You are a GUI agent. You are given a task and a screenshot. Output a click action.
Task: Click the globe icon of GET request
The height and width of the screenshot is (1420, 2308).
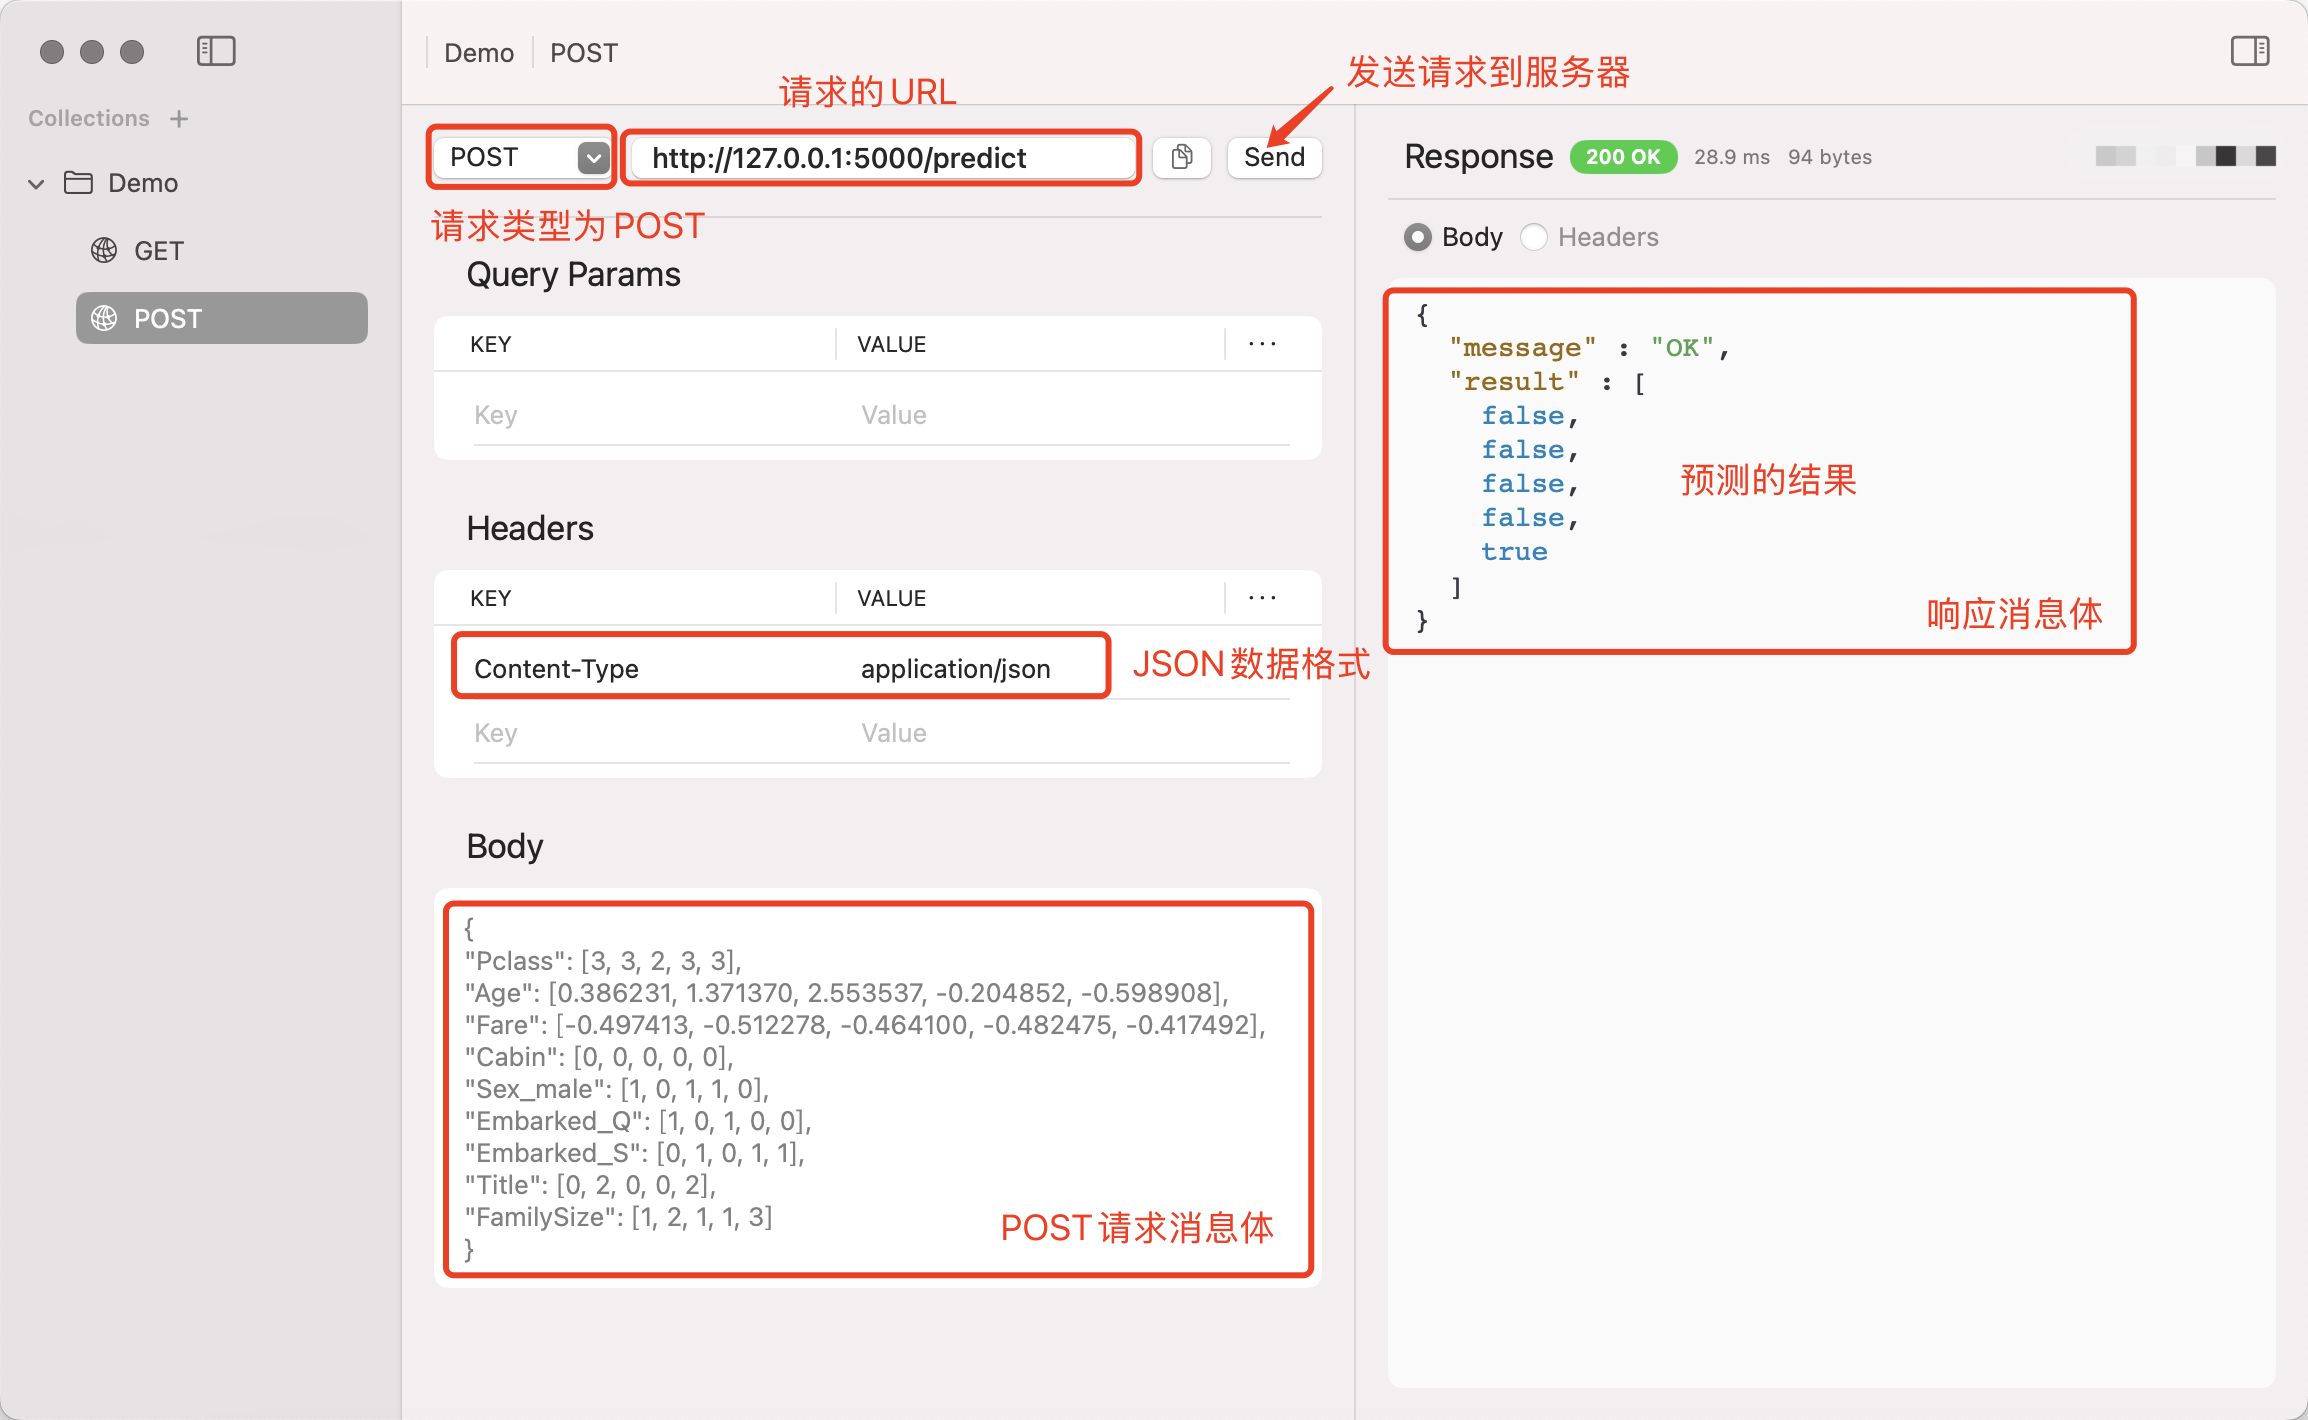click(104, 250)
